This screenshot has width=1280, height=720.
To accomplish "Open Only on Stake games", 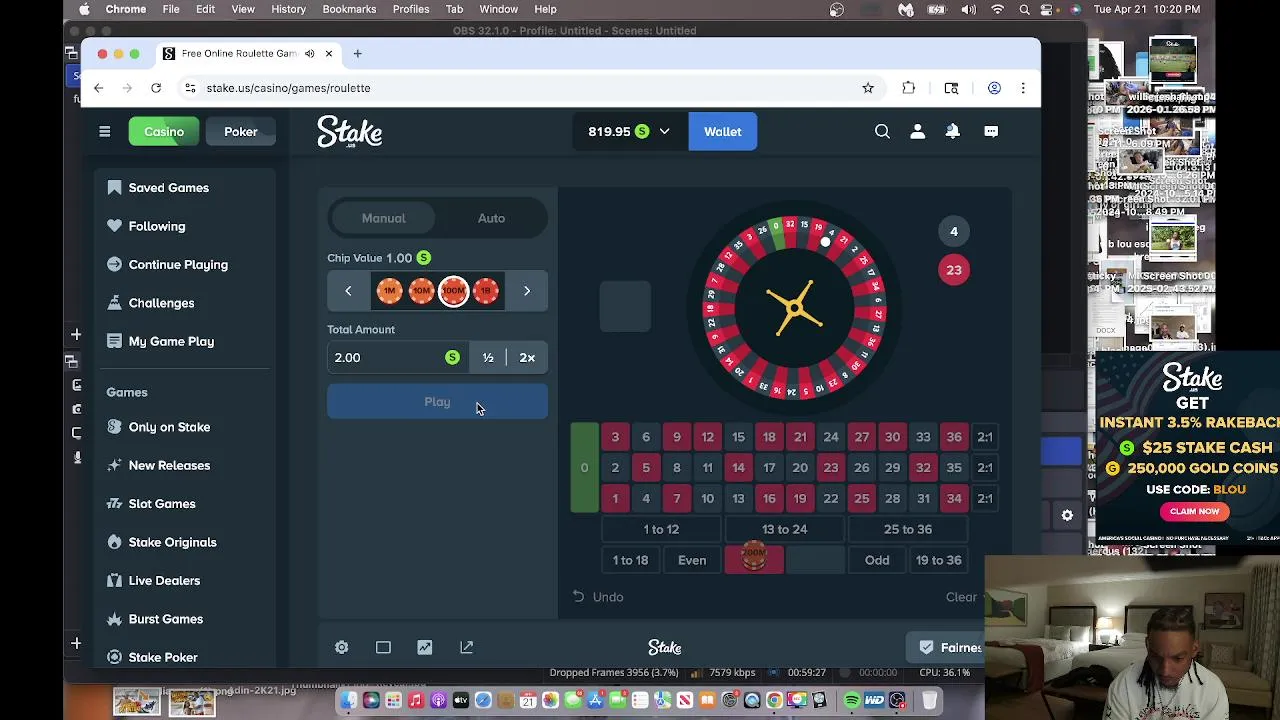I will click(169, 427).
